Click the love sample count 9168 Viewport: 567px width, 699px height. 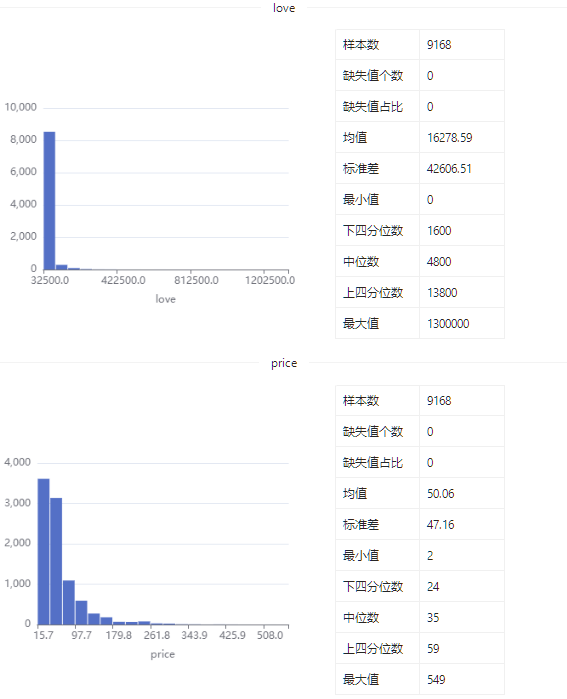439,45
